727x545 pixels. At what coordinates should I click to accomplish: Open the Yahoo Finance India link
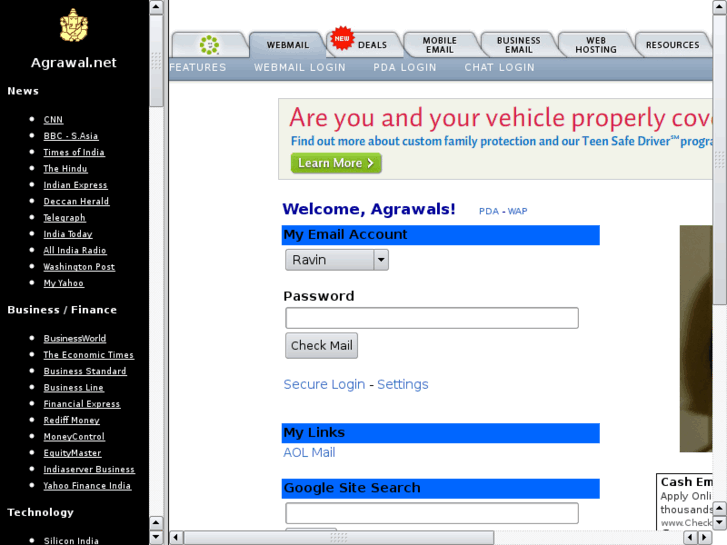click(87, 486)
